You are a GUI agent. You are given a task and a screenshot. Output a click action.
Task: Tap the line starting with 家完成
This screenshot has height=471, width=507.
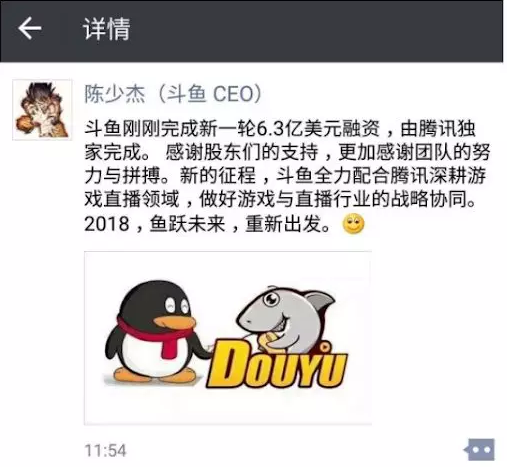click(x=287, y=152)
